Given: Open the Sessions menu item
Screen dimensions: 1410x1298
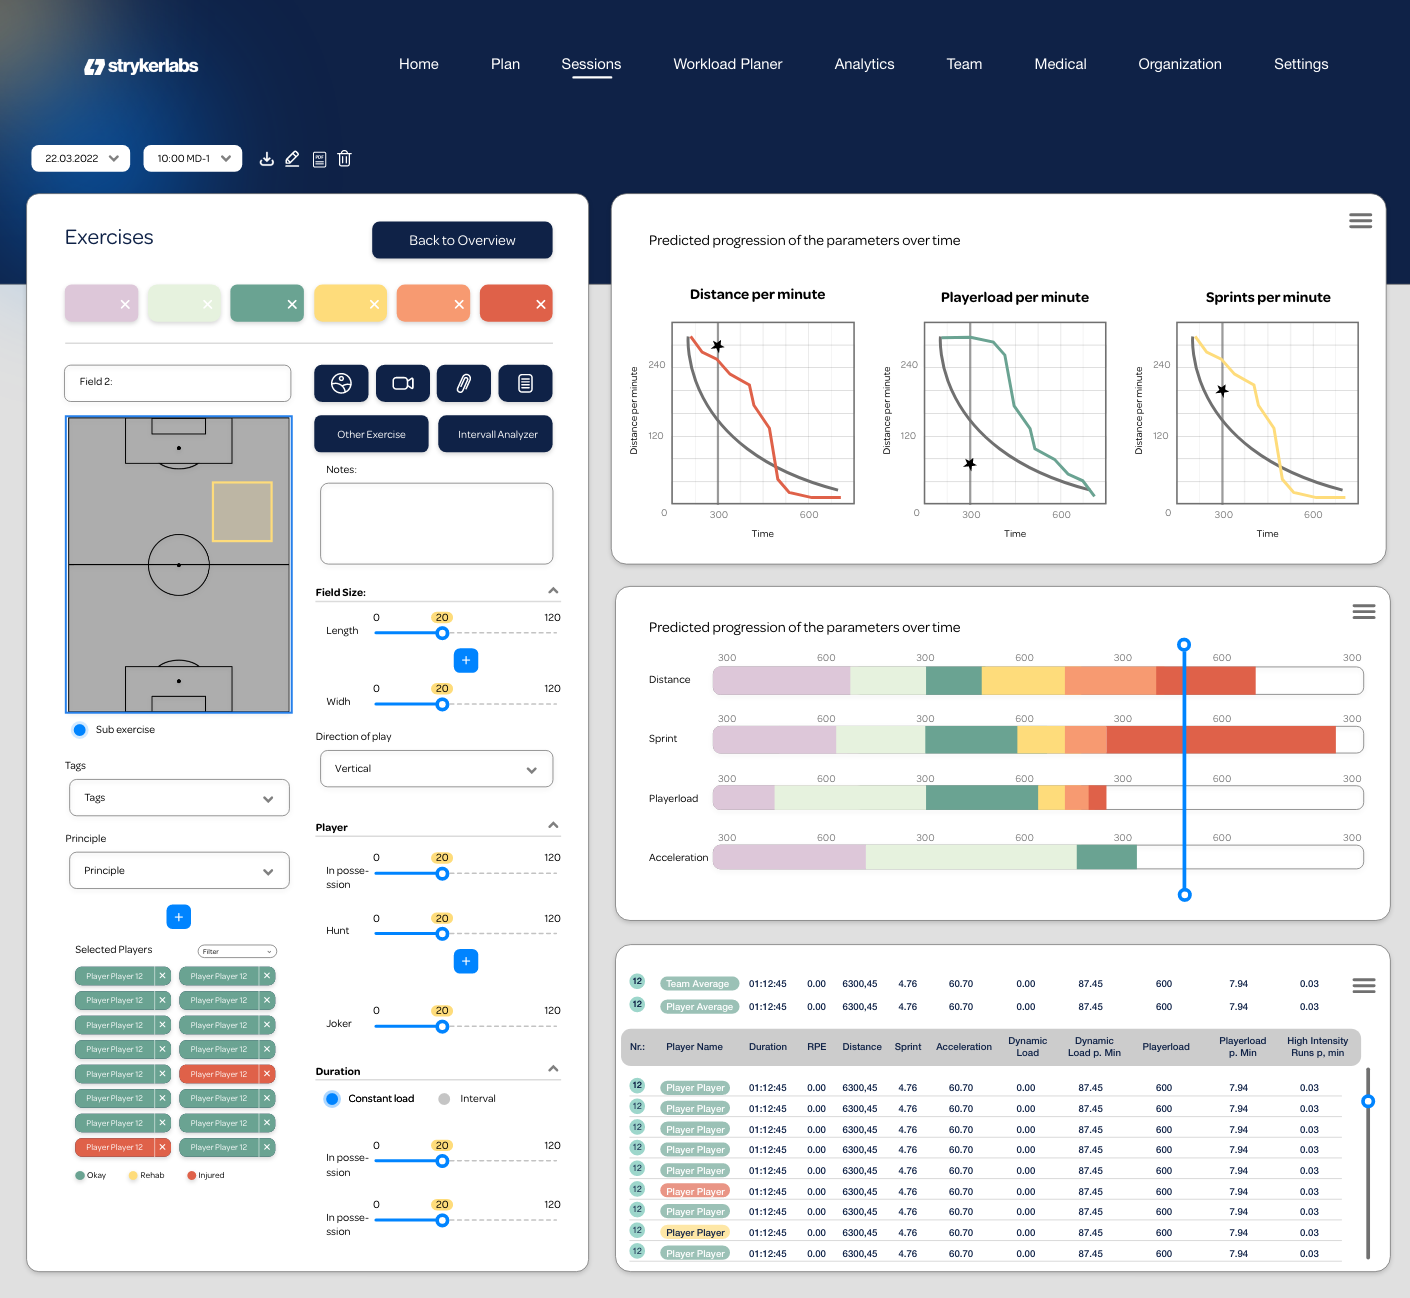Looking at the screenshot, I should pyautogui.click(x=591, y=64).
